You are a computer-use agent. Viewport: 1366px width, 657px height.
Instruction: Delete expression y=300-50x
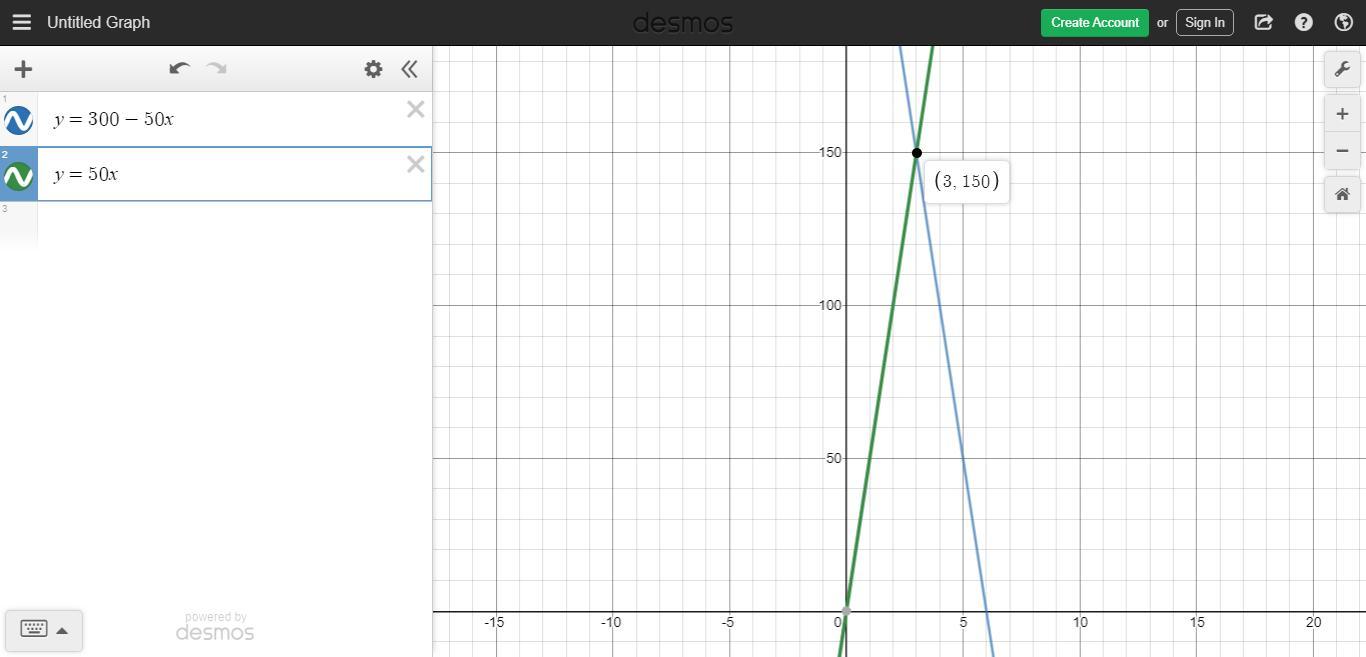(416, 110)
